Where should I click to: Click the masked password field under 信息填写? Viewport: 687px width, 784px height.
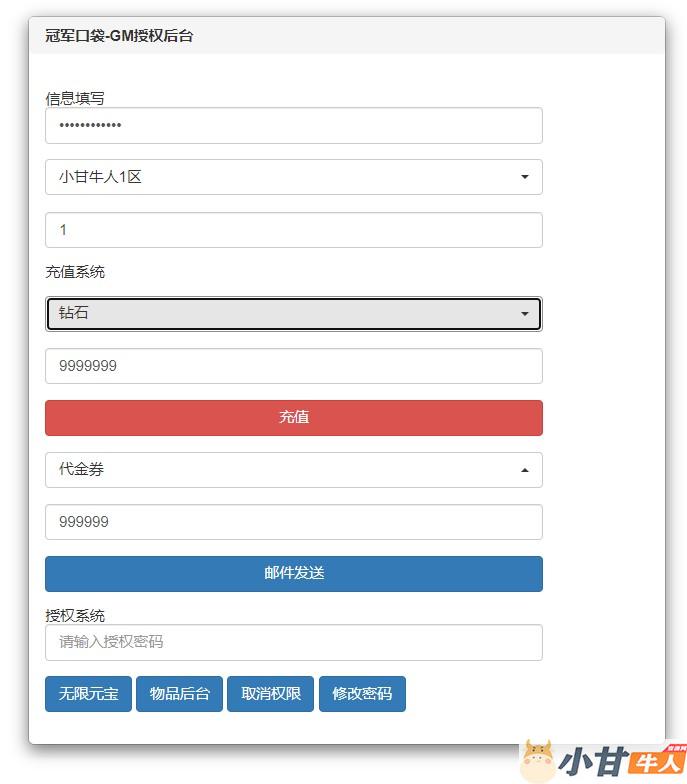(293, 126)
